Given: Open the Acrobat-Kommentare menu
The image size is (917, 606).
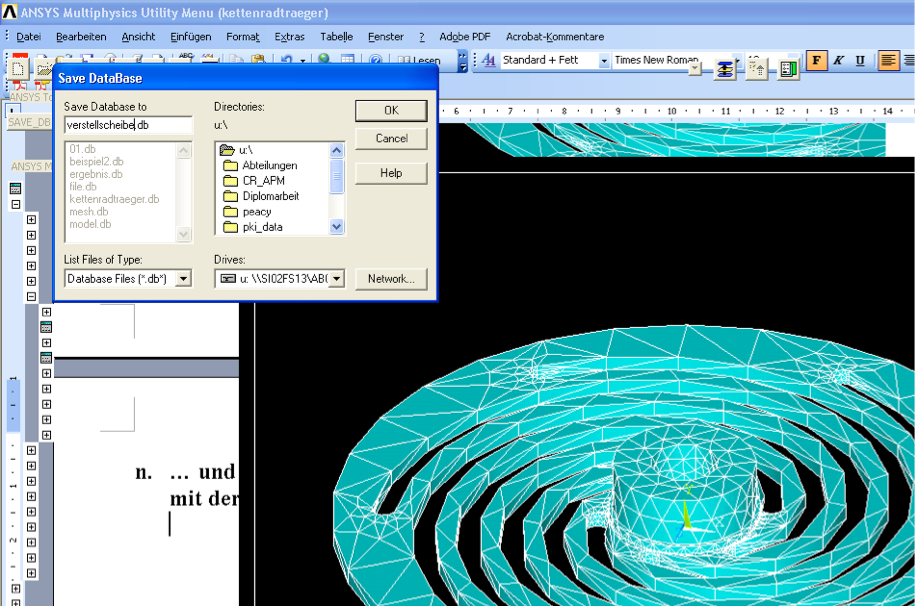Looking at the screenshot, I should coord(554,37).
